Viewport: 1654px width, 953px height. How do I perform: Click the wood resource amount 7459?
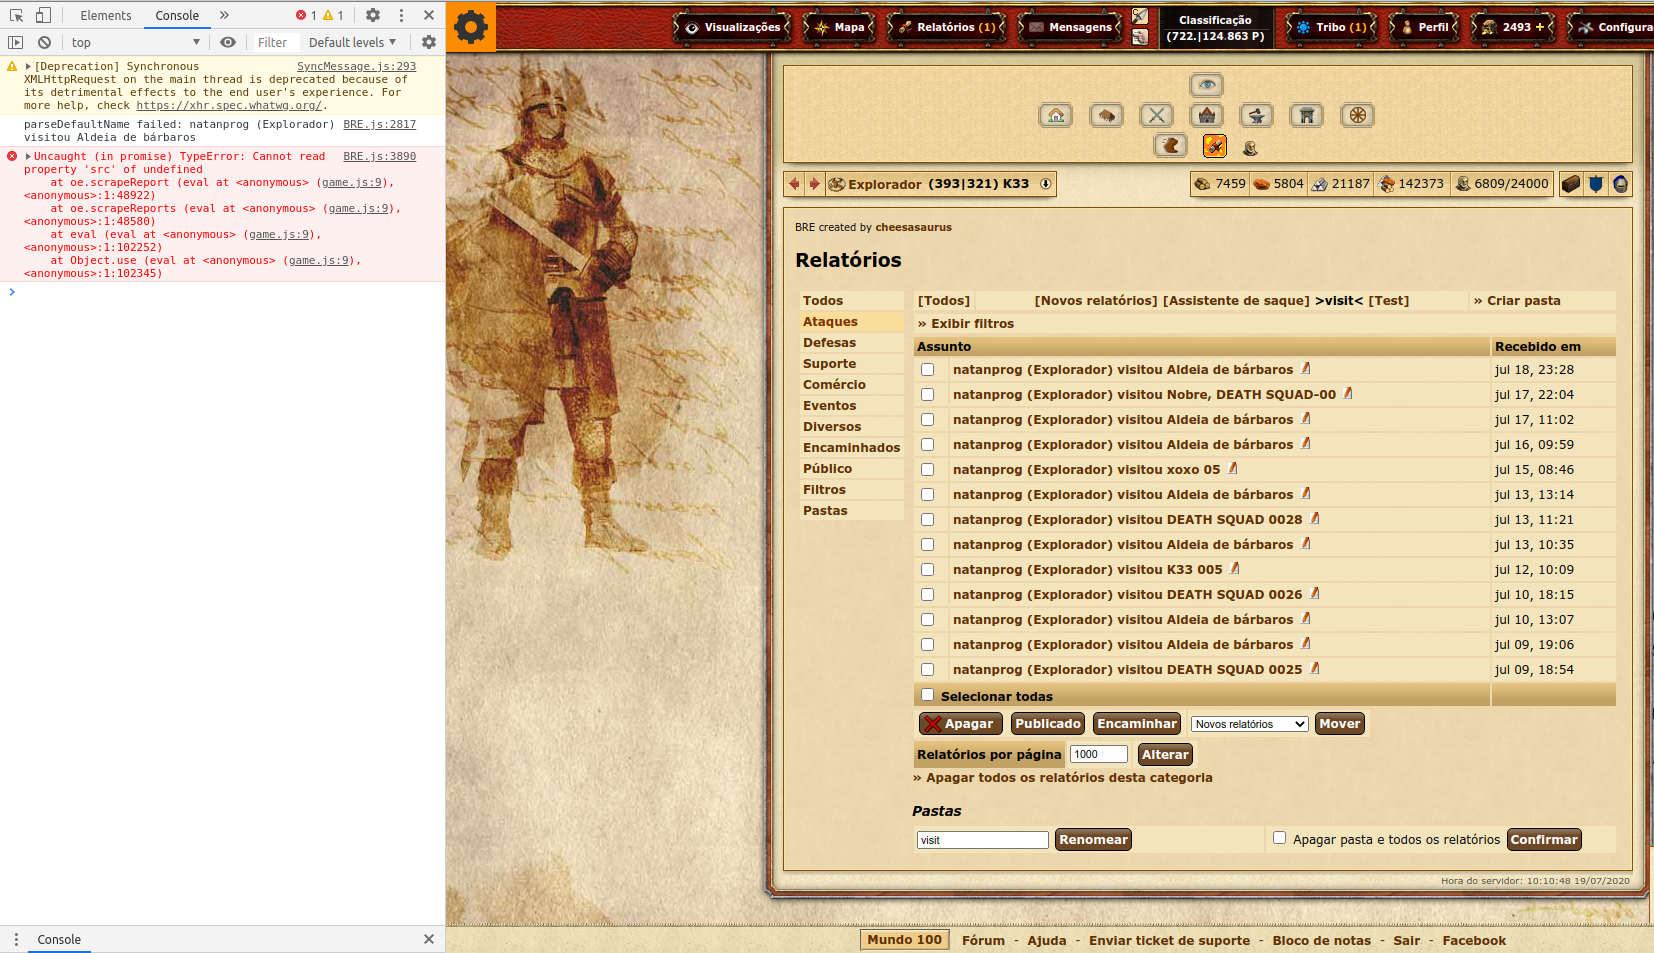click(1230, 184)
